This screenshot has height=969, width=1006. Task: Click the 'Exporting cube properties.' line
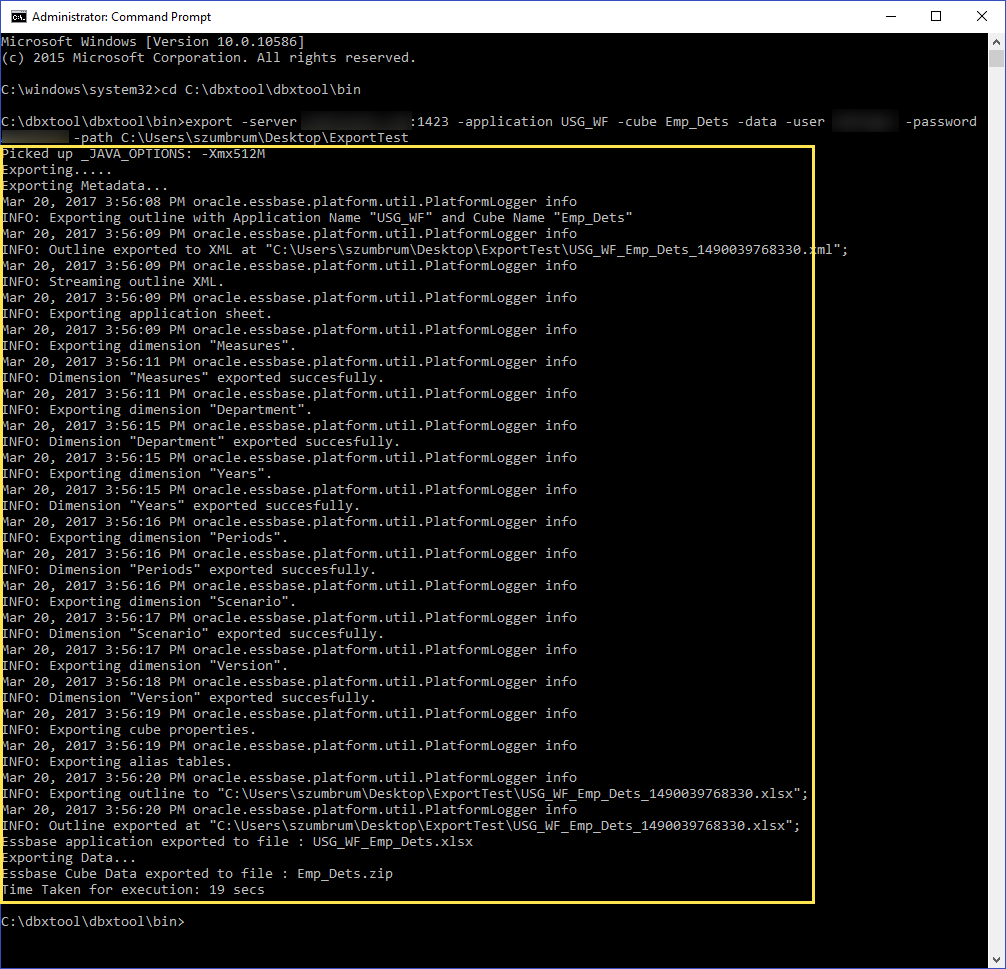click(129, 729)
